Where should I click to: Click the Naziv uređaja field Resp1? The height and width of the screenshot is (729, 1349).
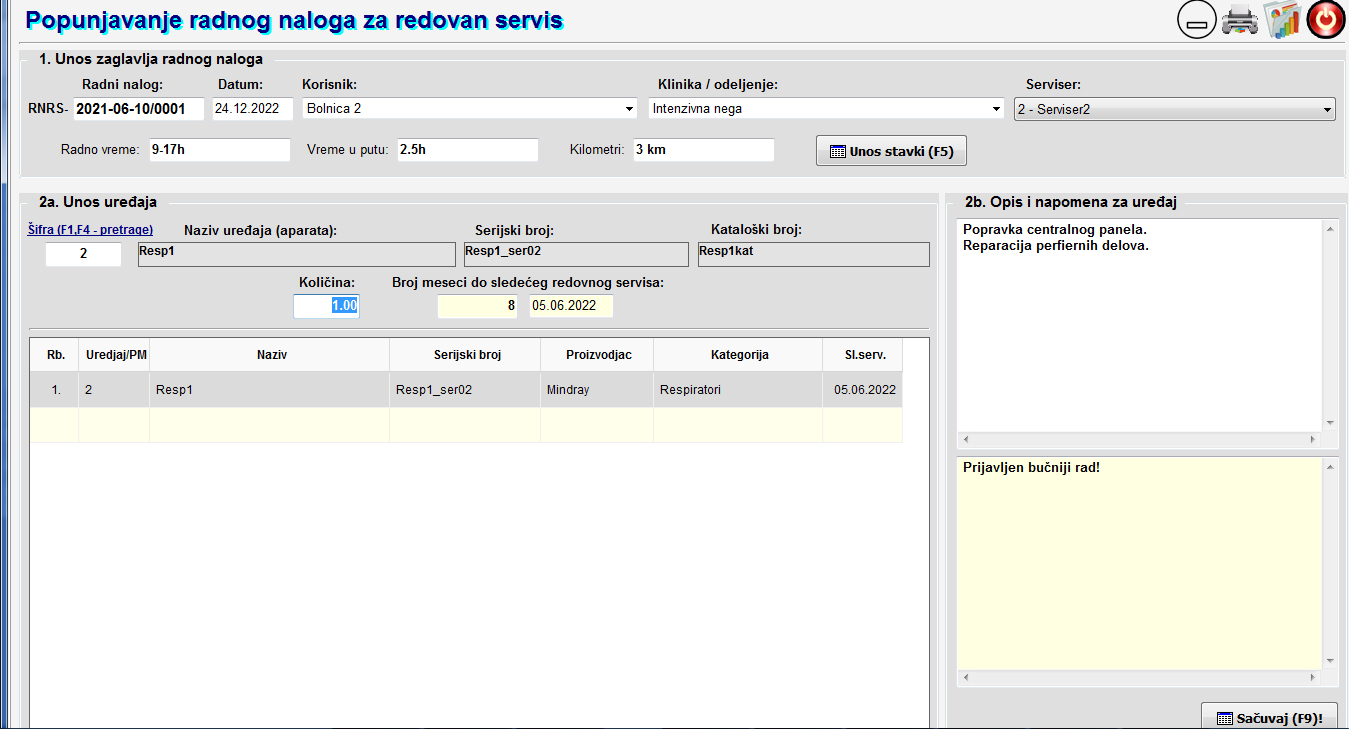coord(296,254)
